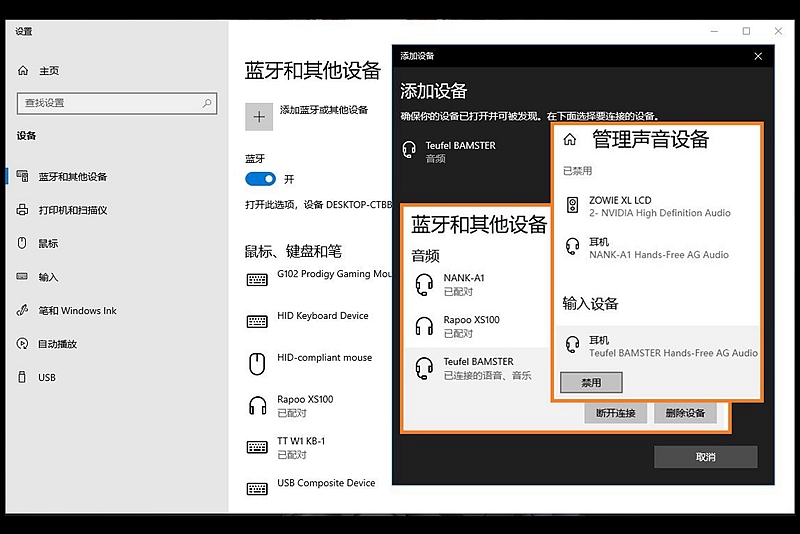Image resolution: width=800 pixels, height=534 pixels.
Task: Click the home icon in 管理声音设备 panel
Action: coord(570,140)
